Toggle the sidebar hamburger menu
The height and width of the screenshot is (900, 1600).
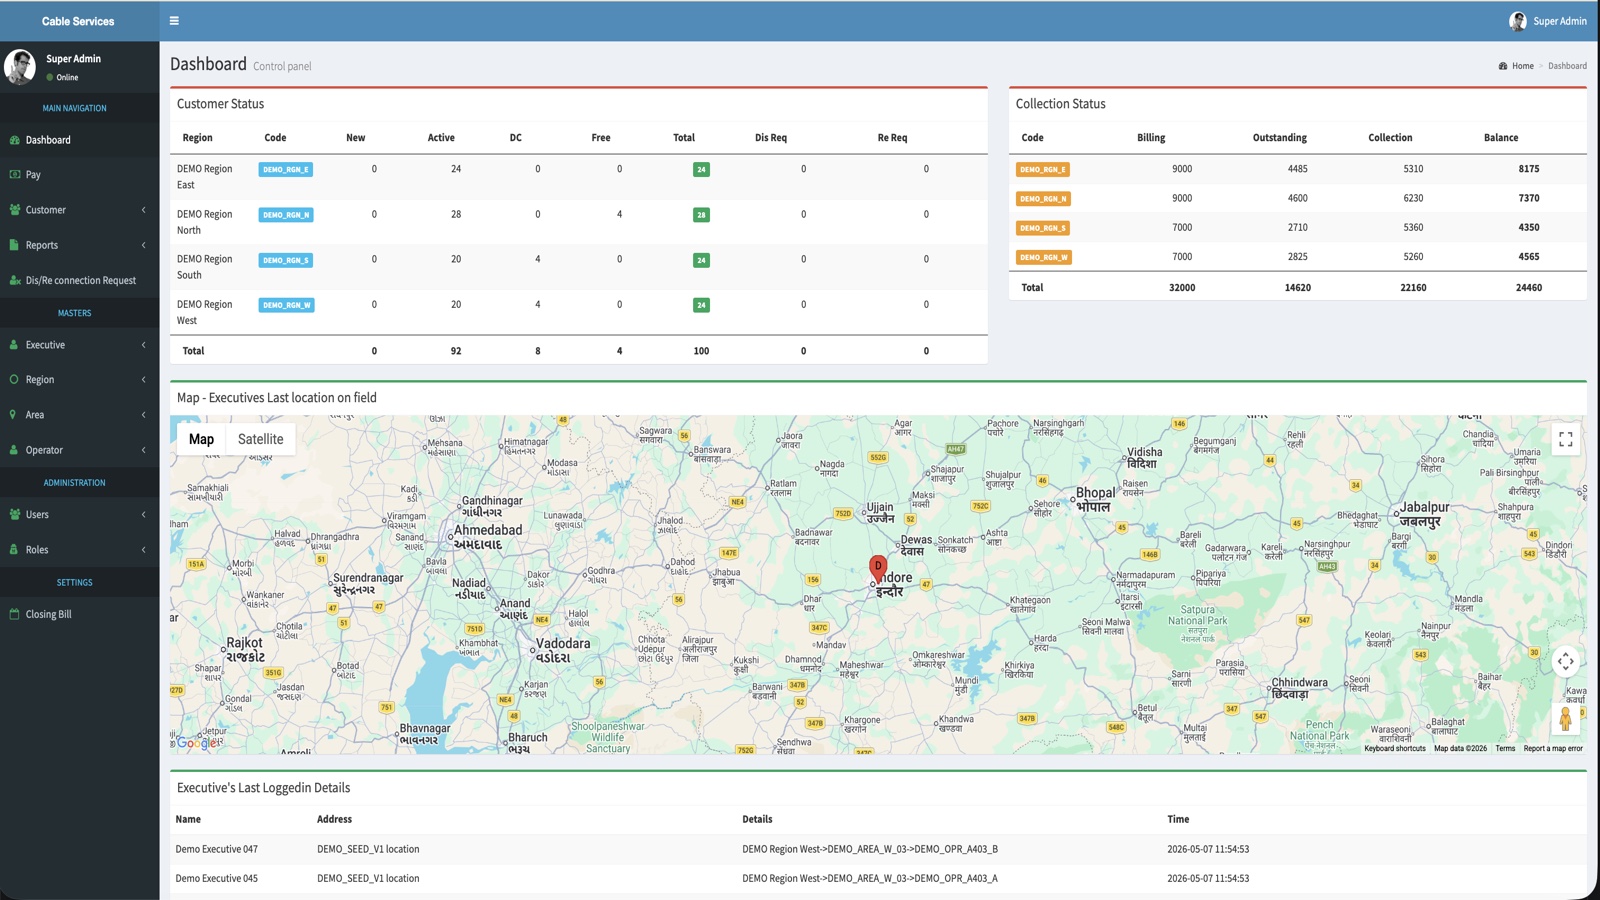click(x=174, y=21)
